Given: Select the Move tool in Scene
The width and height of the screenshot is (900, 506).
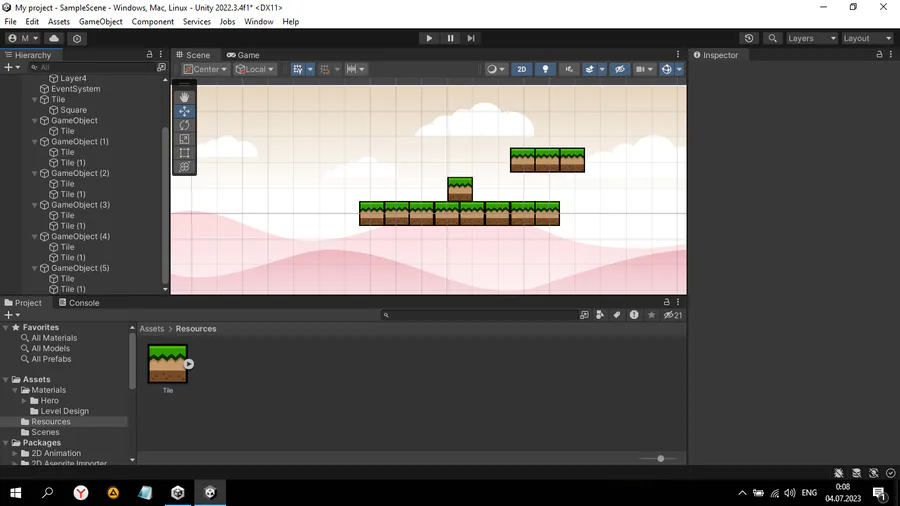Looking at the screenshot, I should coord(184,111).
